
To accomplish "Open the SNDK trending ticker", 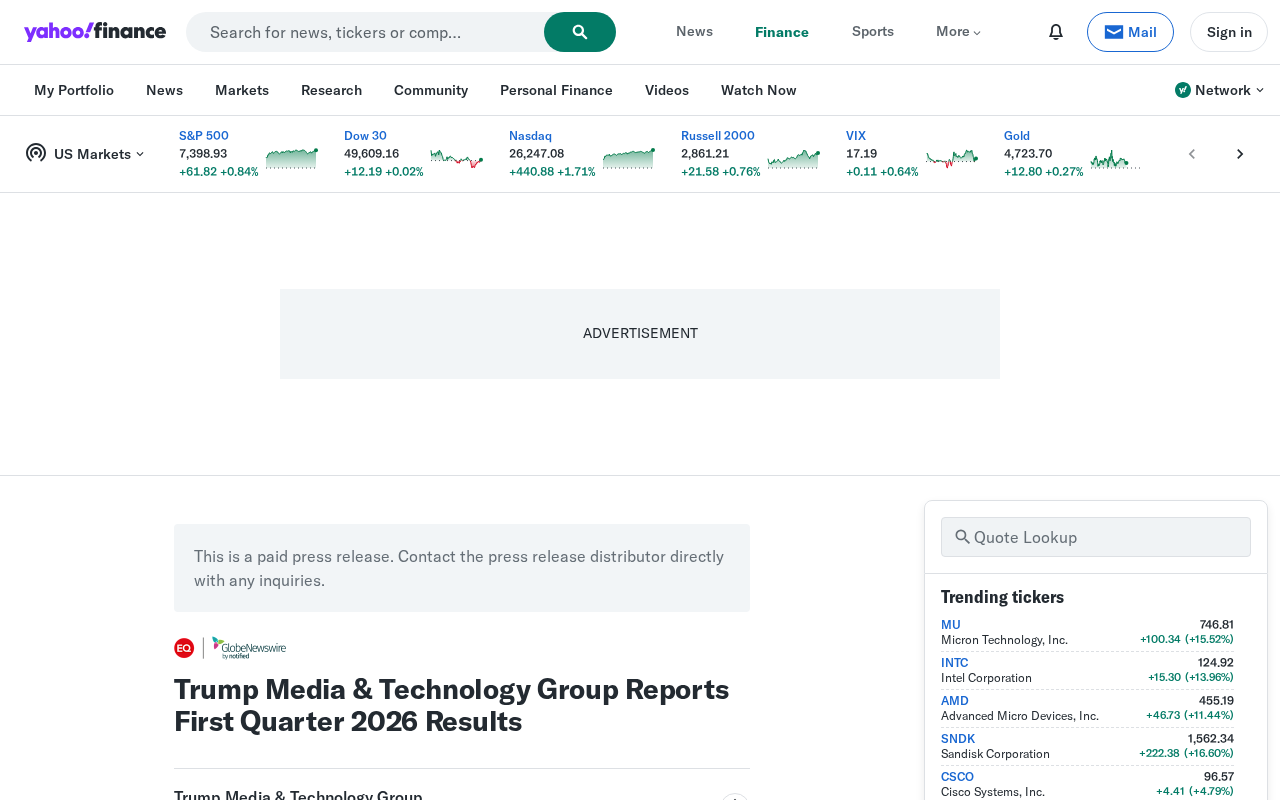I will (958, 739).
